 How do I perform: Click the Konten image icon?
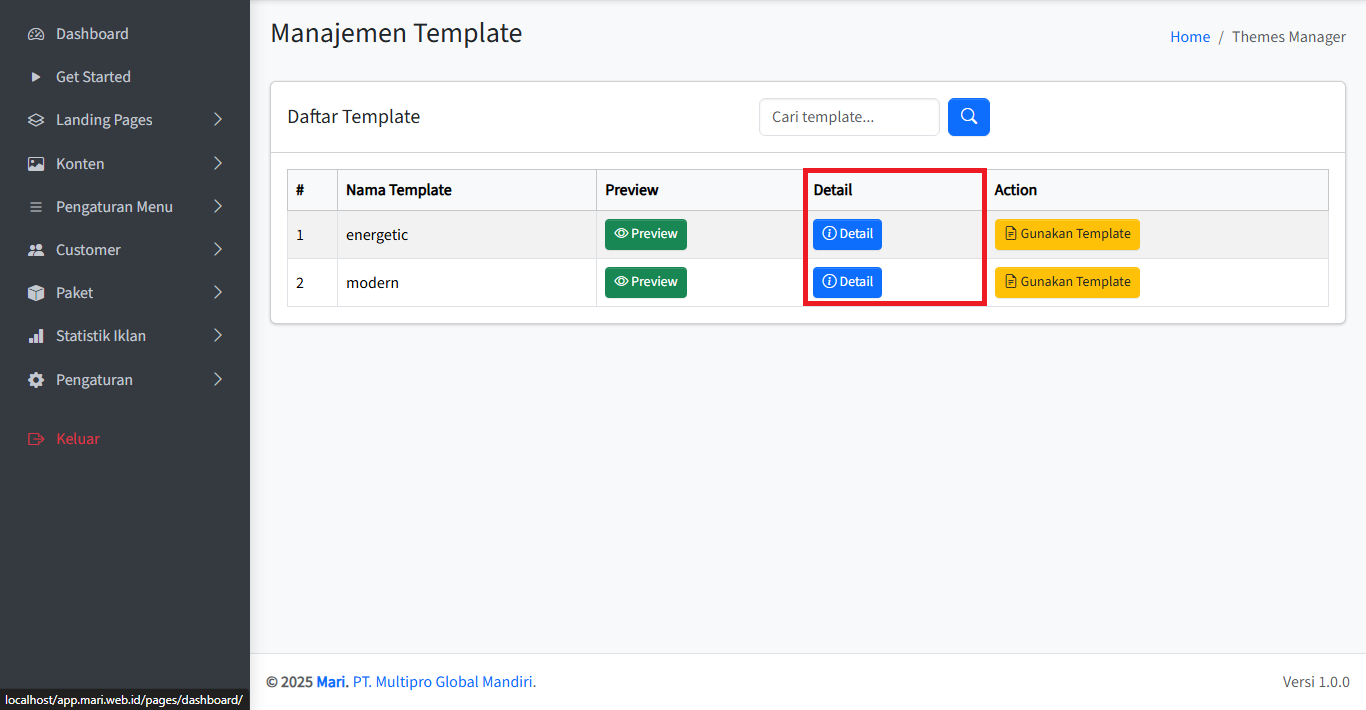[x=36, y=164]
